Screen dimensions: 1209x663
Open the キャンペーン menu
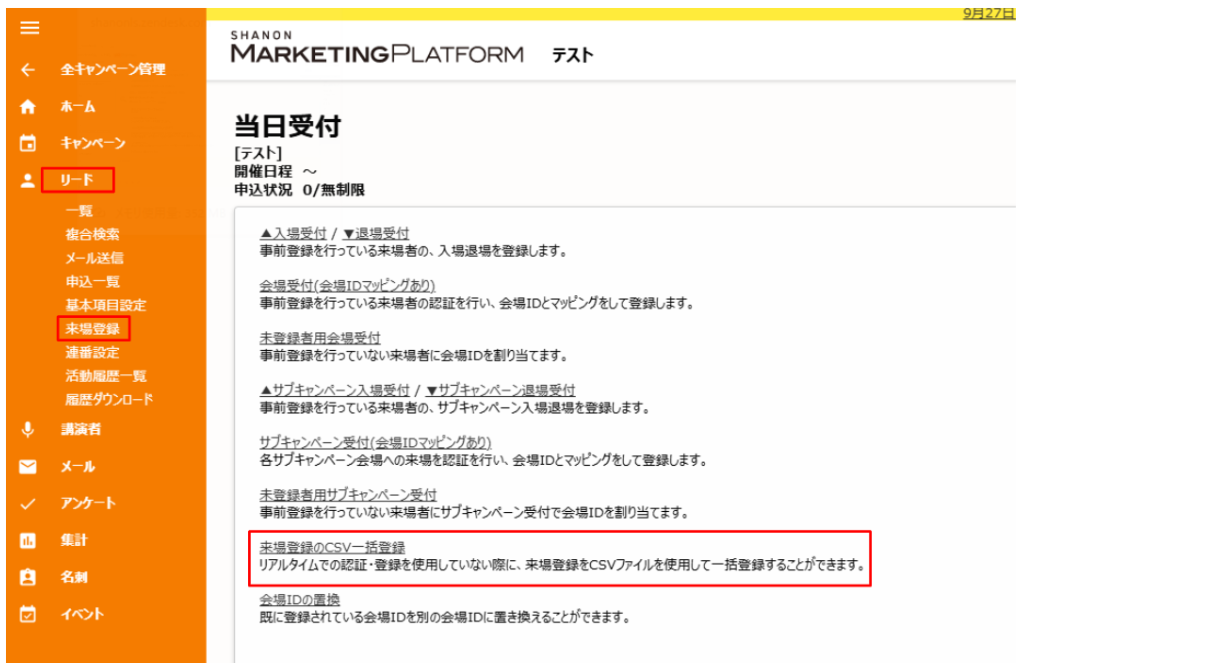point(93,144)
